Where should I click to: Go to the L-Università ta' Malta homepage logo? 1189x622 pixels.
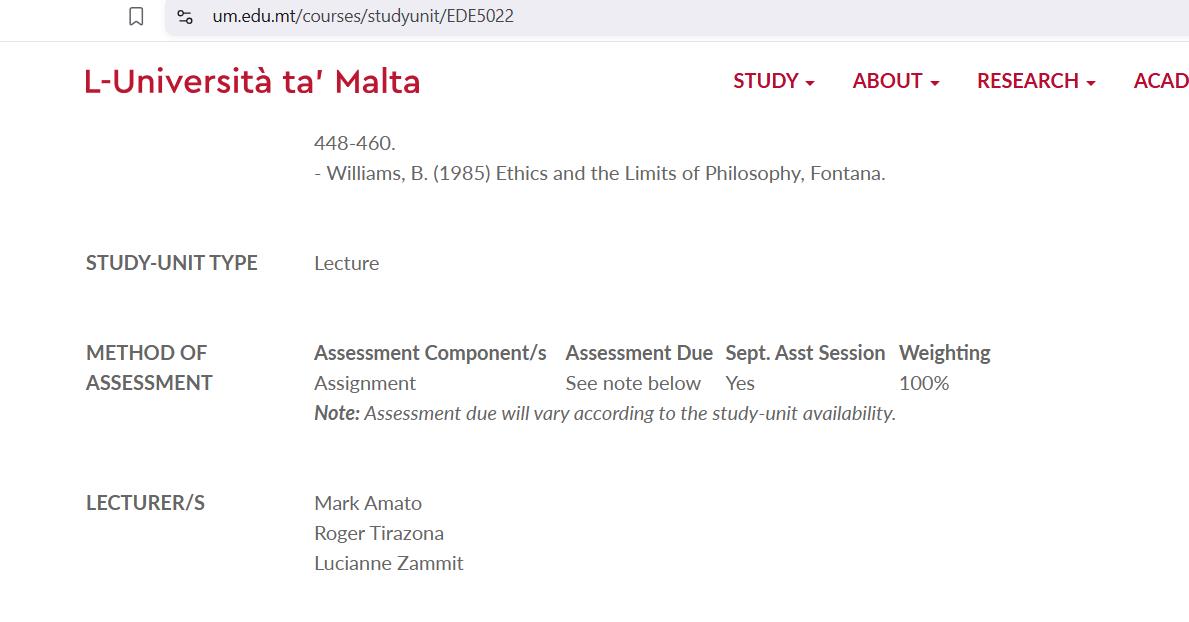pyautogui.click(x=252, y=82)
